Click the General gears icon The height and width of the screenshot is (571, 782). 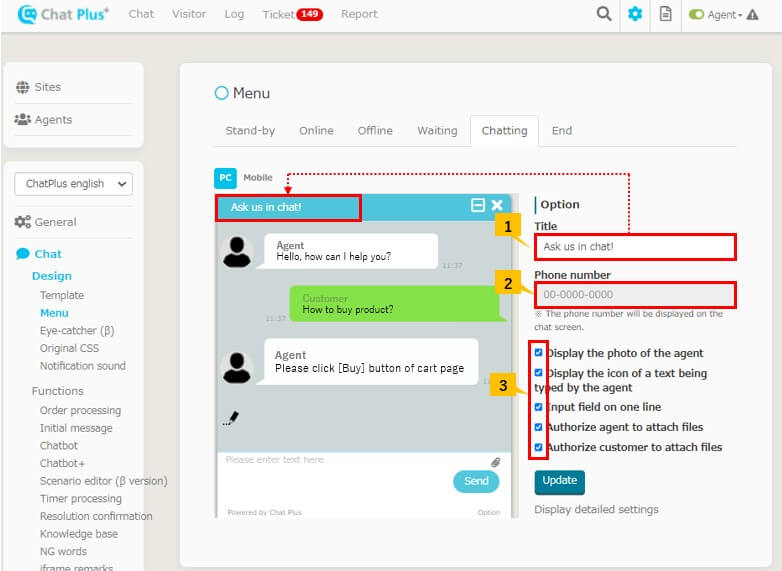click(x=22, y=221)
